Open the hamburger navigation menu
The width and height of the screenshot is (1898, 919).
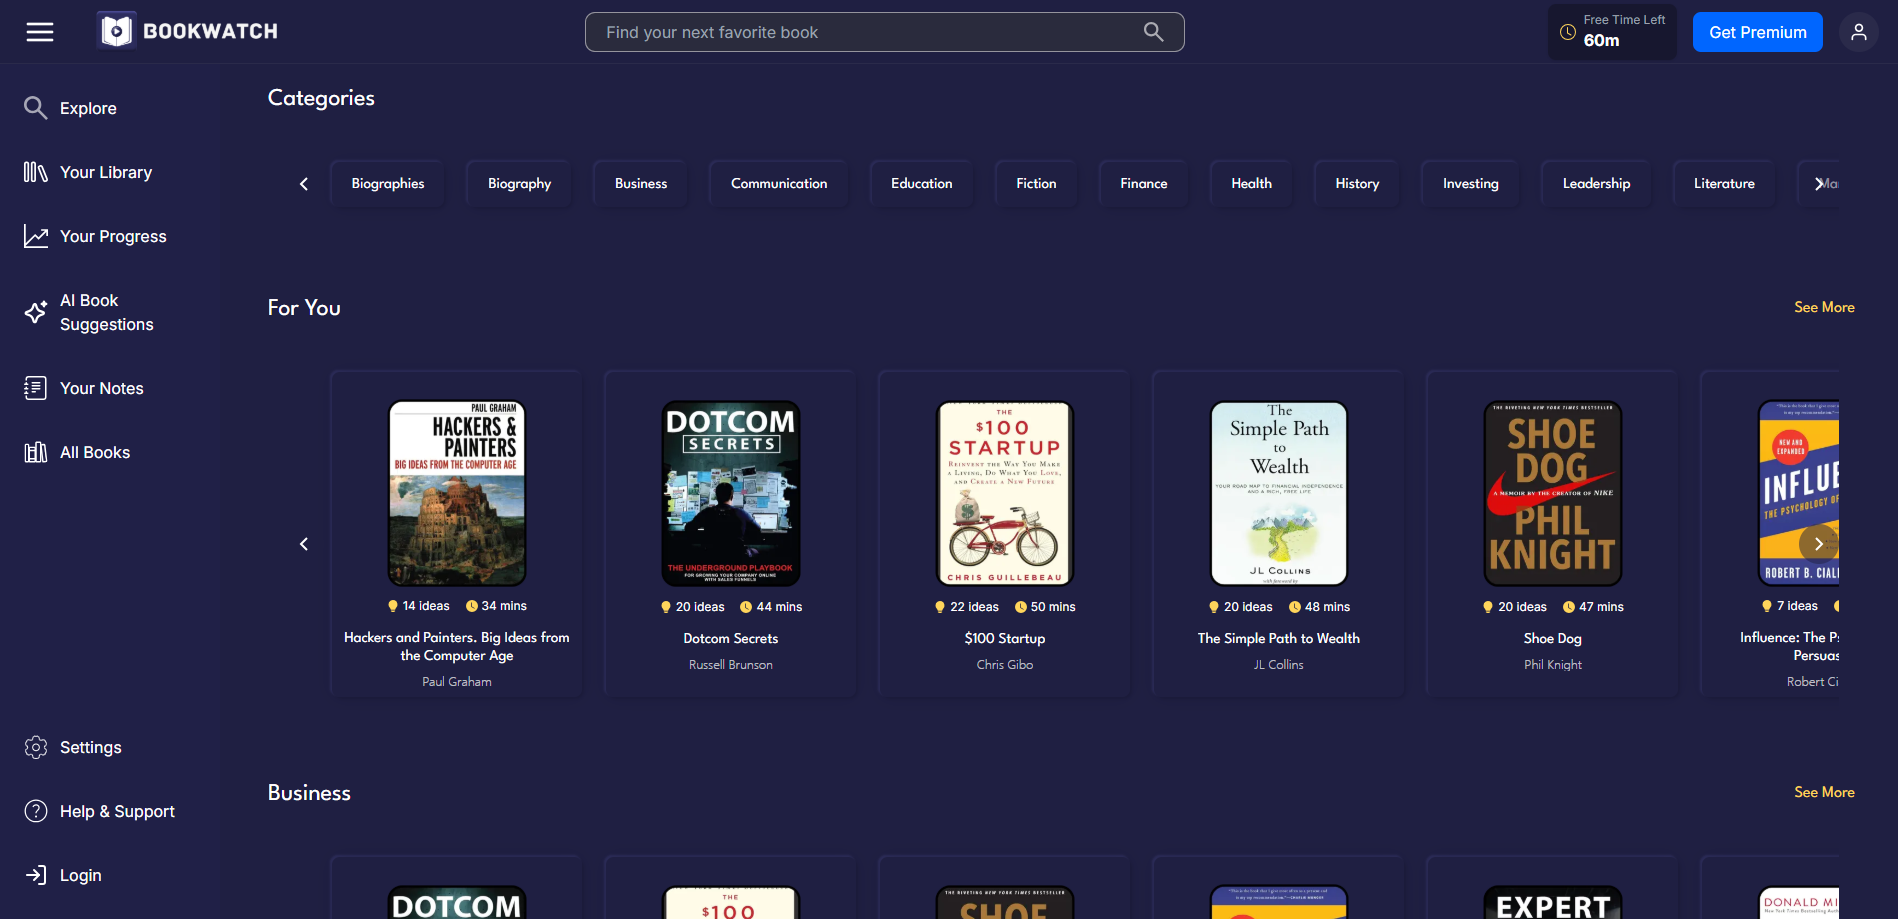pyautogui.click(x=40, y=31)
